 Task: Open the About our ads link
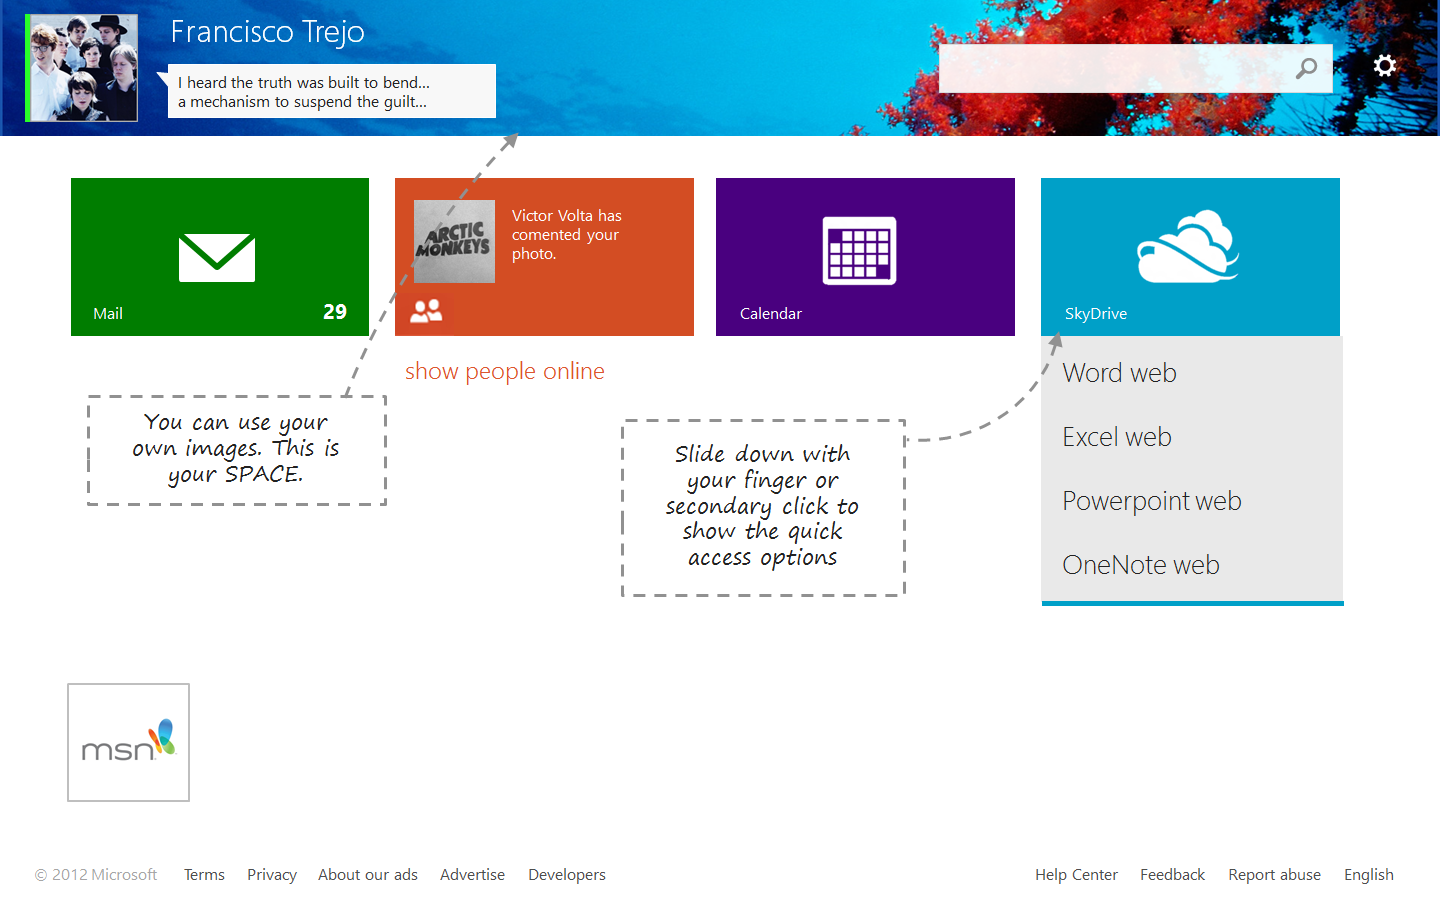tap(368, 875)
